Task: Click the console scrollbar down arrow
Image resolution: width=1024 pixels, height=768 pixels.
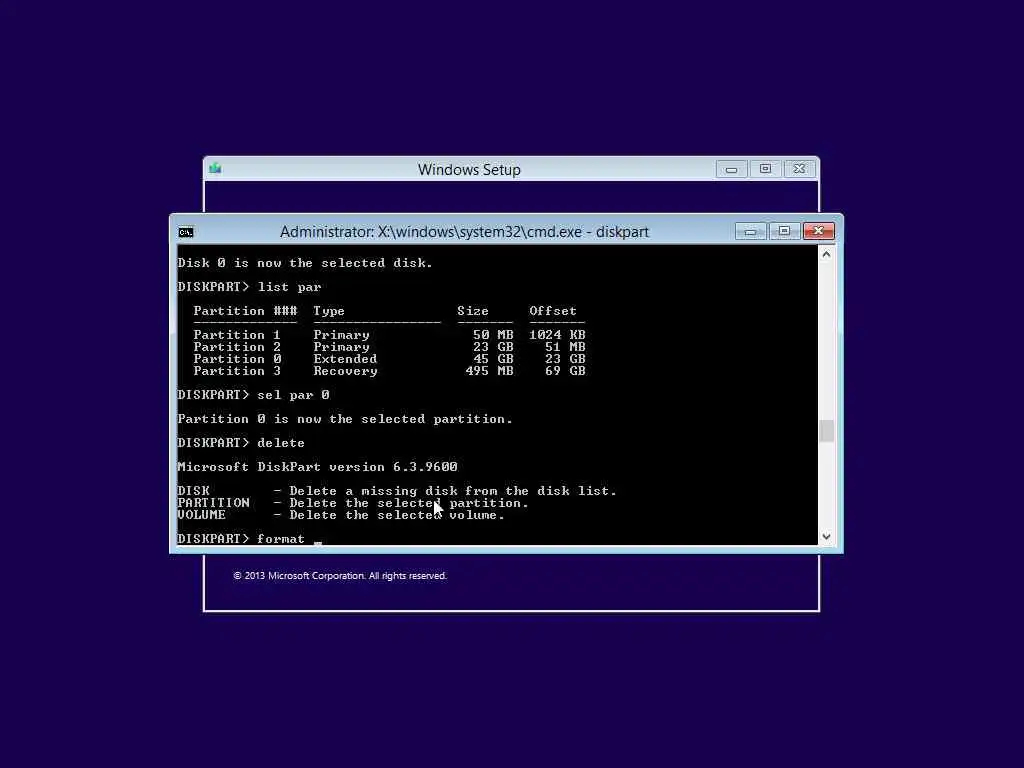Action: click(826, 536)
